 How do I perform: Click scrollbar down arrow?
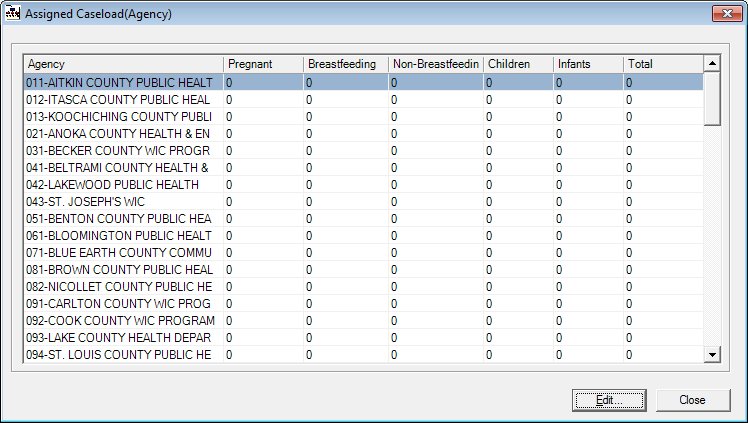click(712, 354)
